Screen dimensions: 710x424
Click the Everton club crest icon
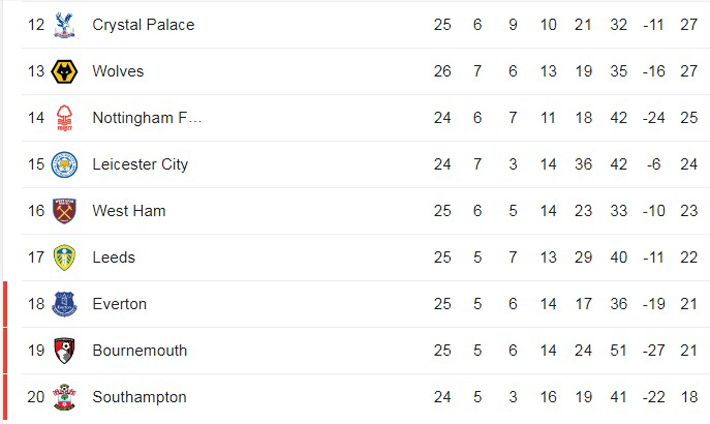pyautogui.click(x=65, y=304)
